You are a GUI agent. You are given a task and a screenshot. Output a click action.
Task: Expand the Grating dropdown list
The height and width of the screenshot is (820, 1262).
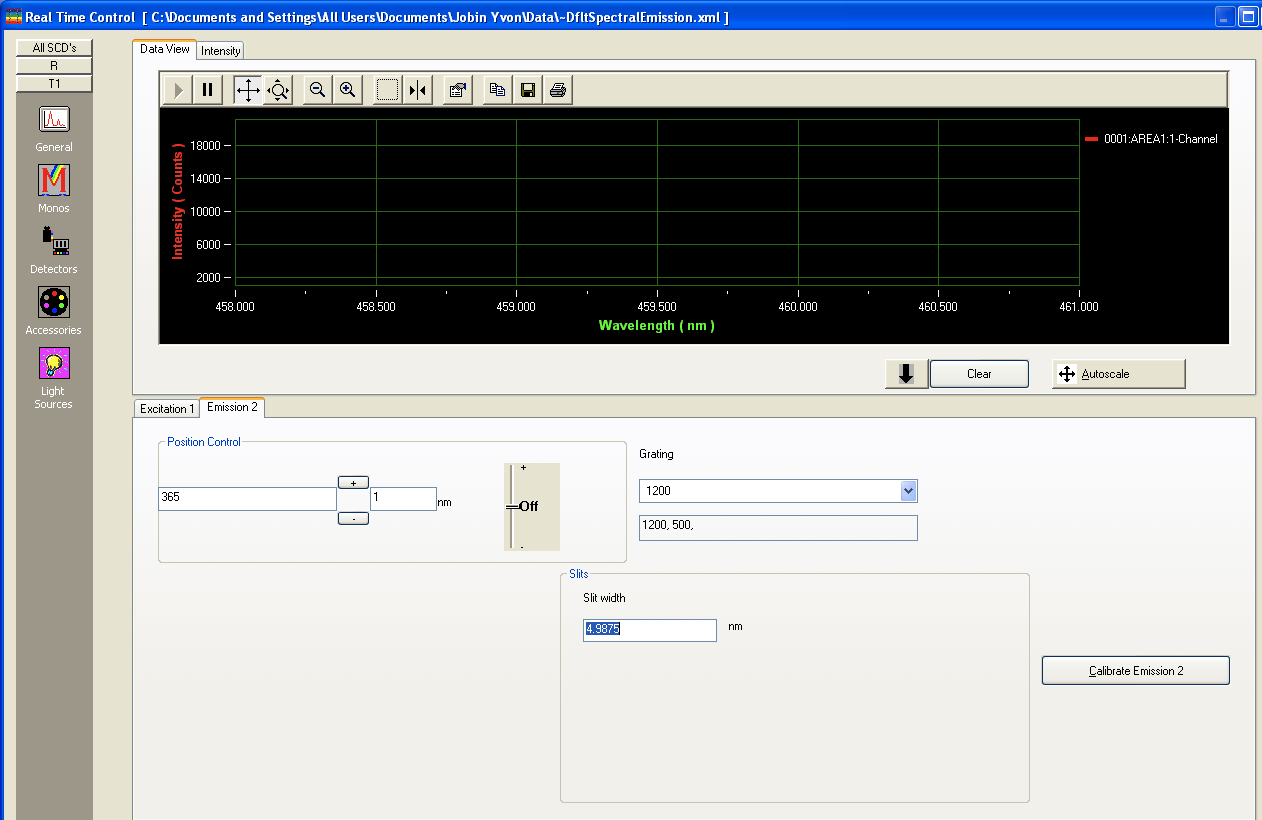pyautogui.click(x=908, y=491)
